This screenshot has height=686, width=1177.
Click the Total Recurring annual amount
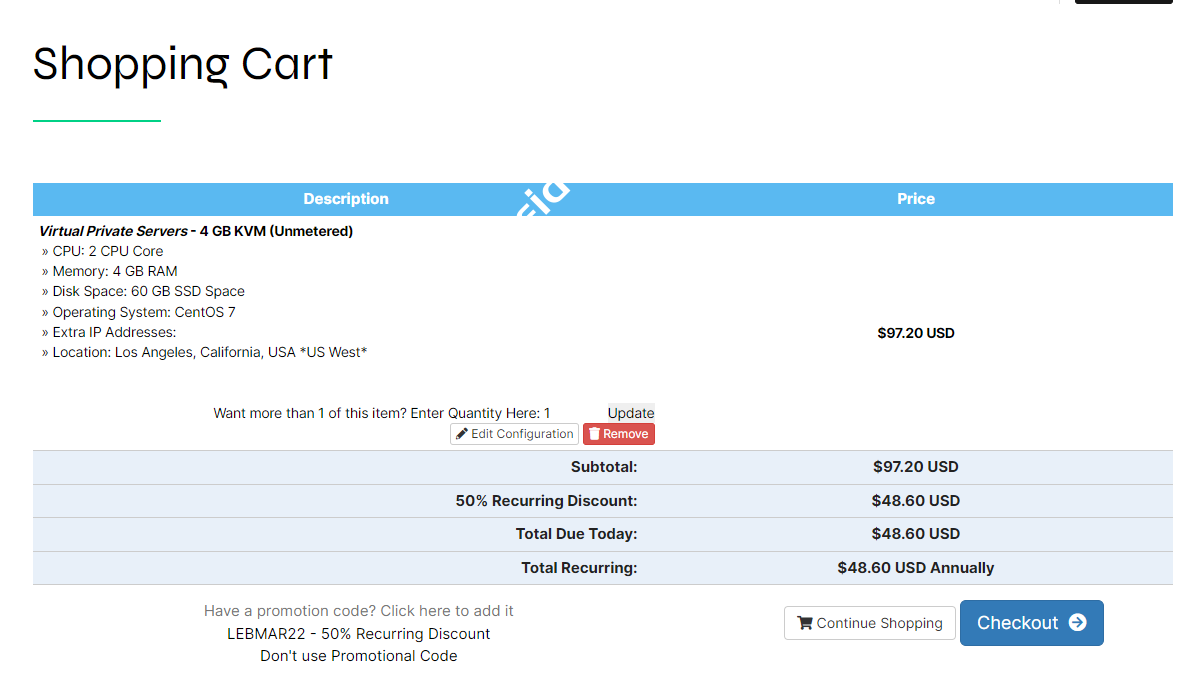pyautogui.click(x=915, y=568)
